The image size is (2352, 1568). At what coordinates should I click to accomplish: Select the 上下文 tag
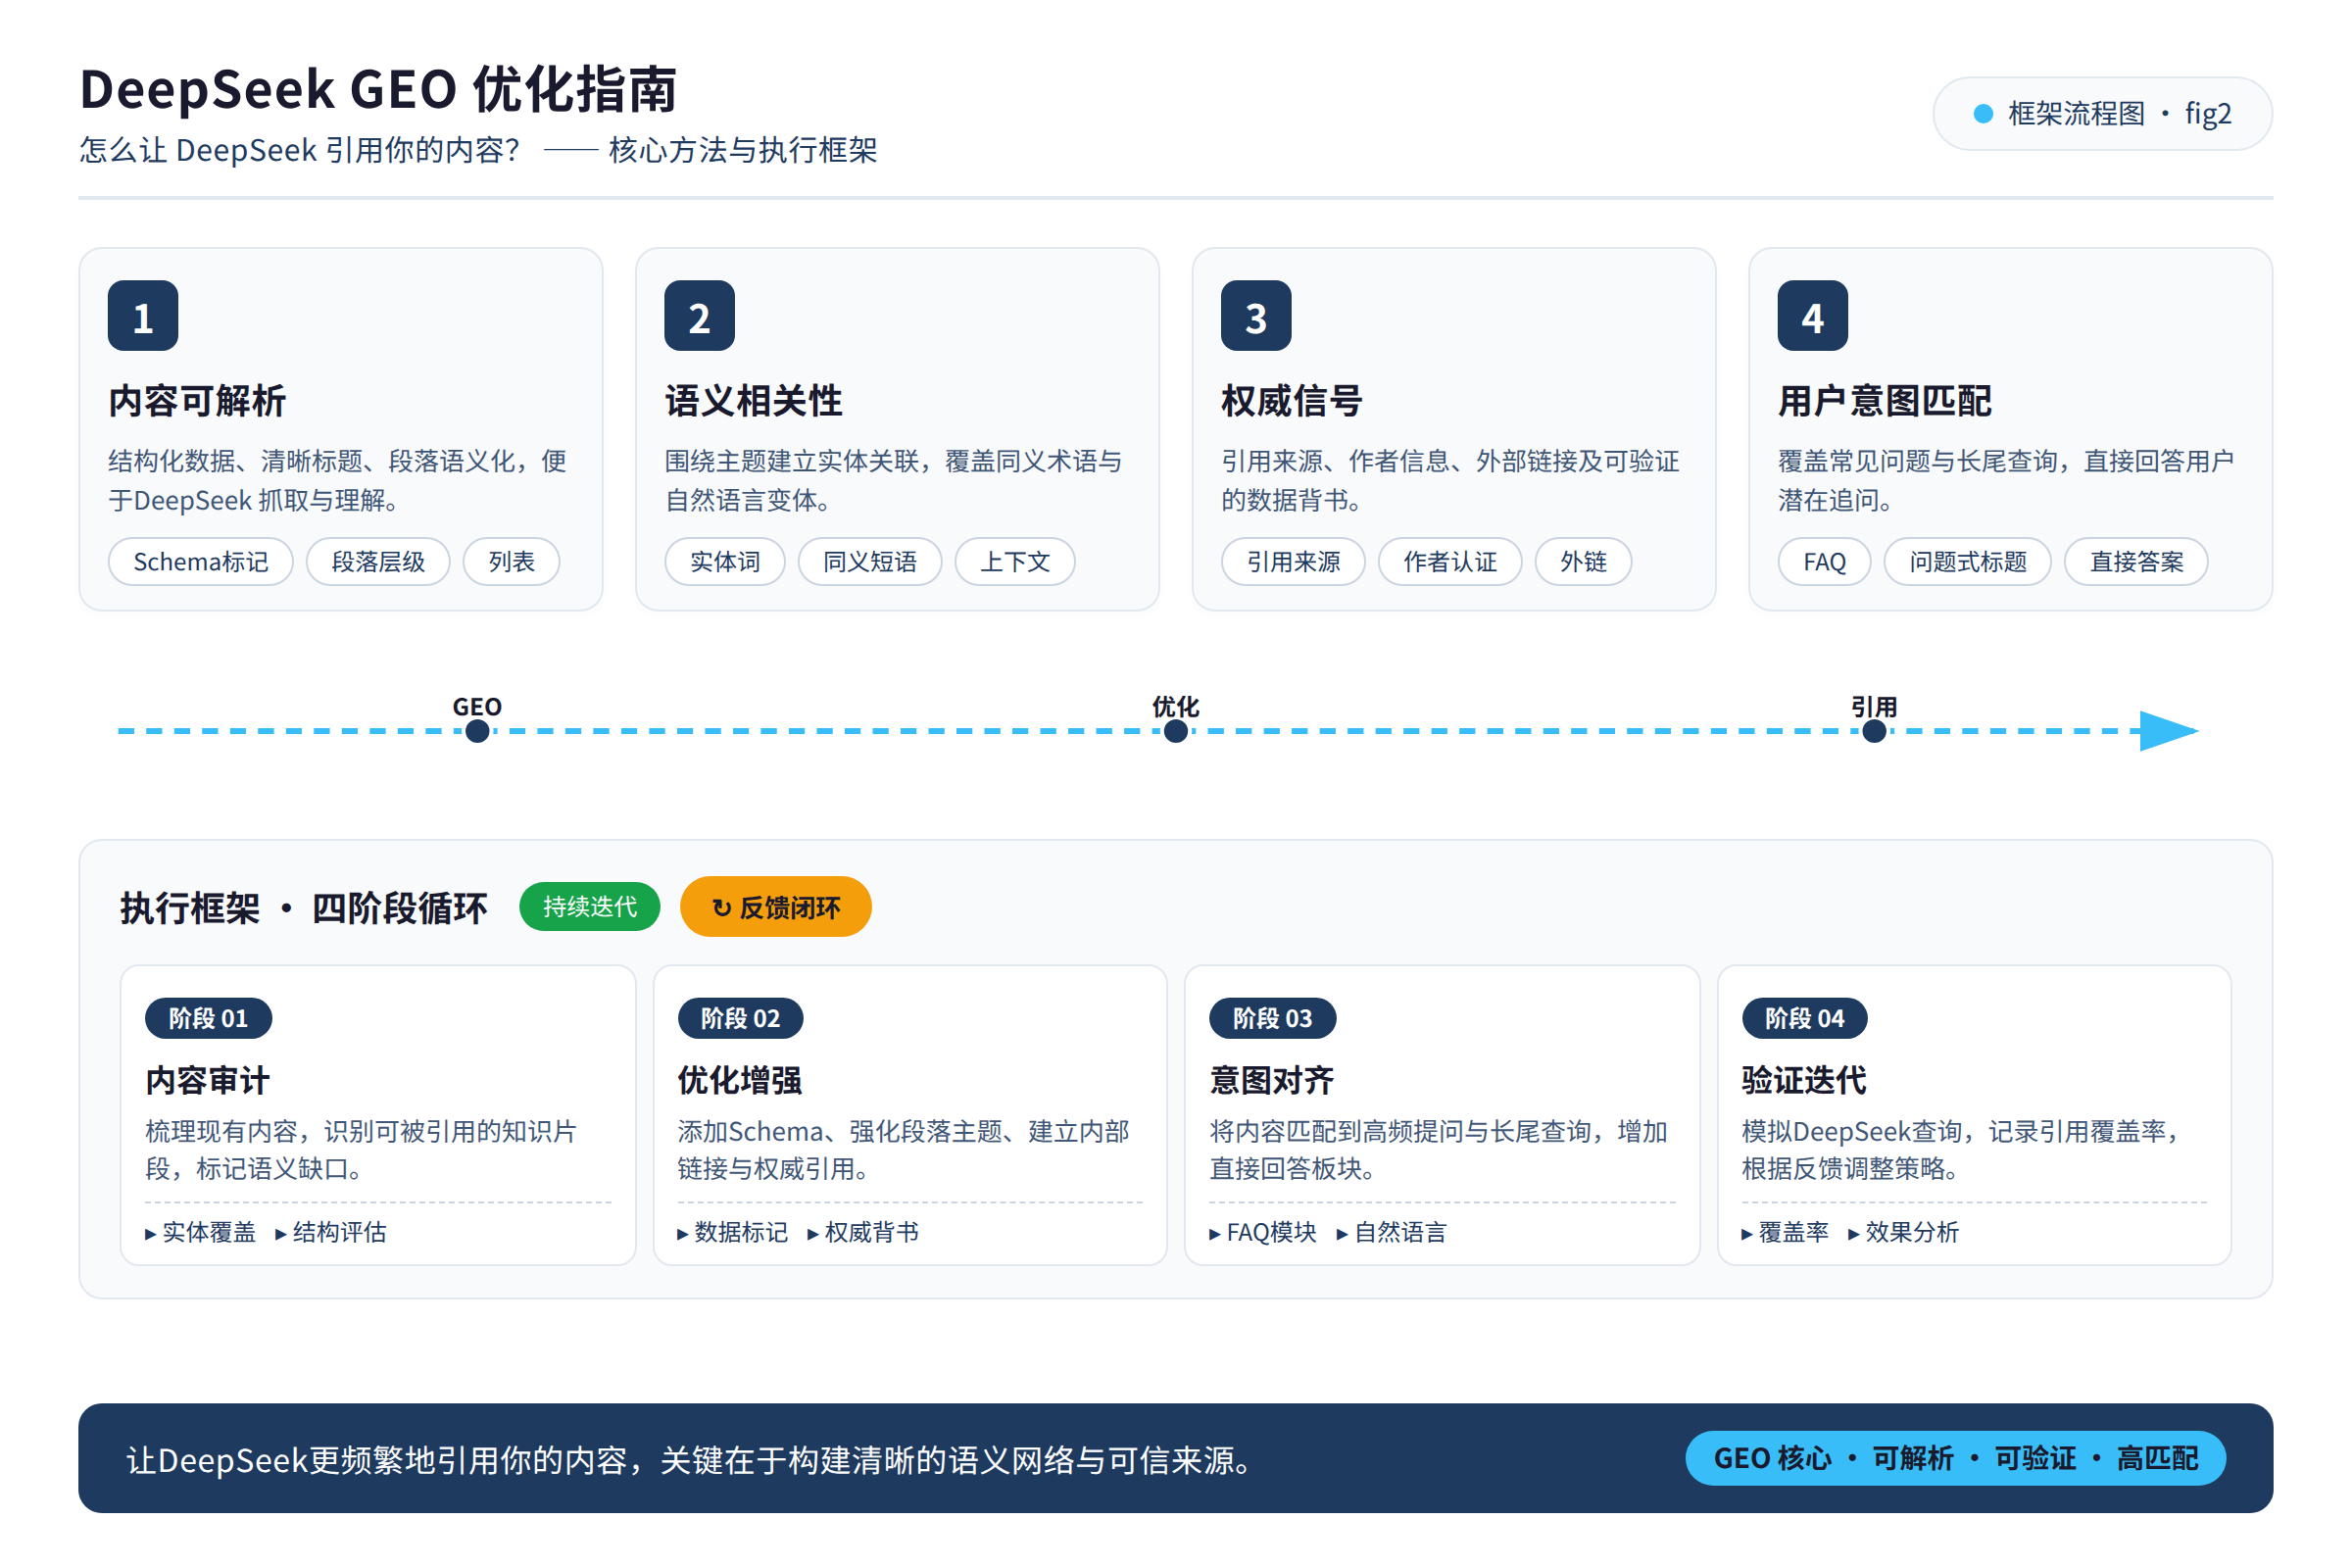coord(1015,562)
